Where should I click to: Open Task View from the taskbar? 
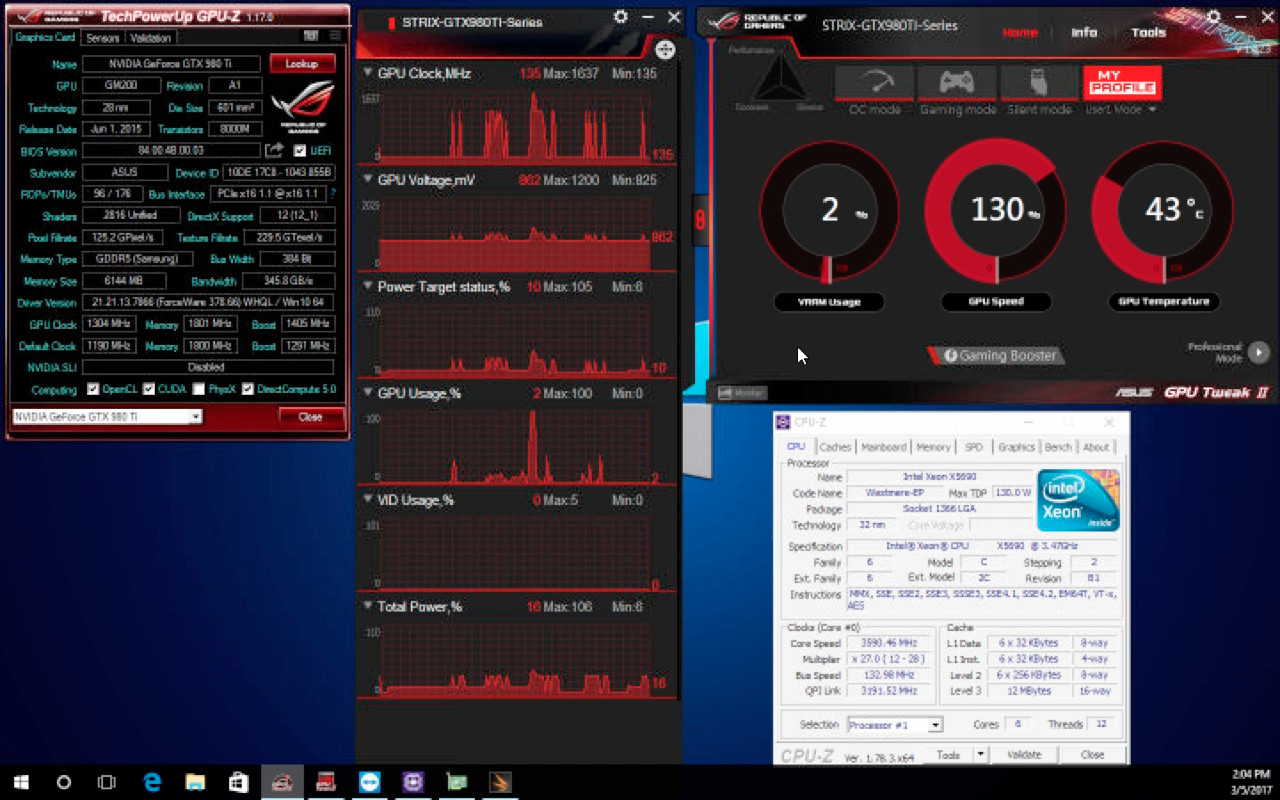click(107, 782)
